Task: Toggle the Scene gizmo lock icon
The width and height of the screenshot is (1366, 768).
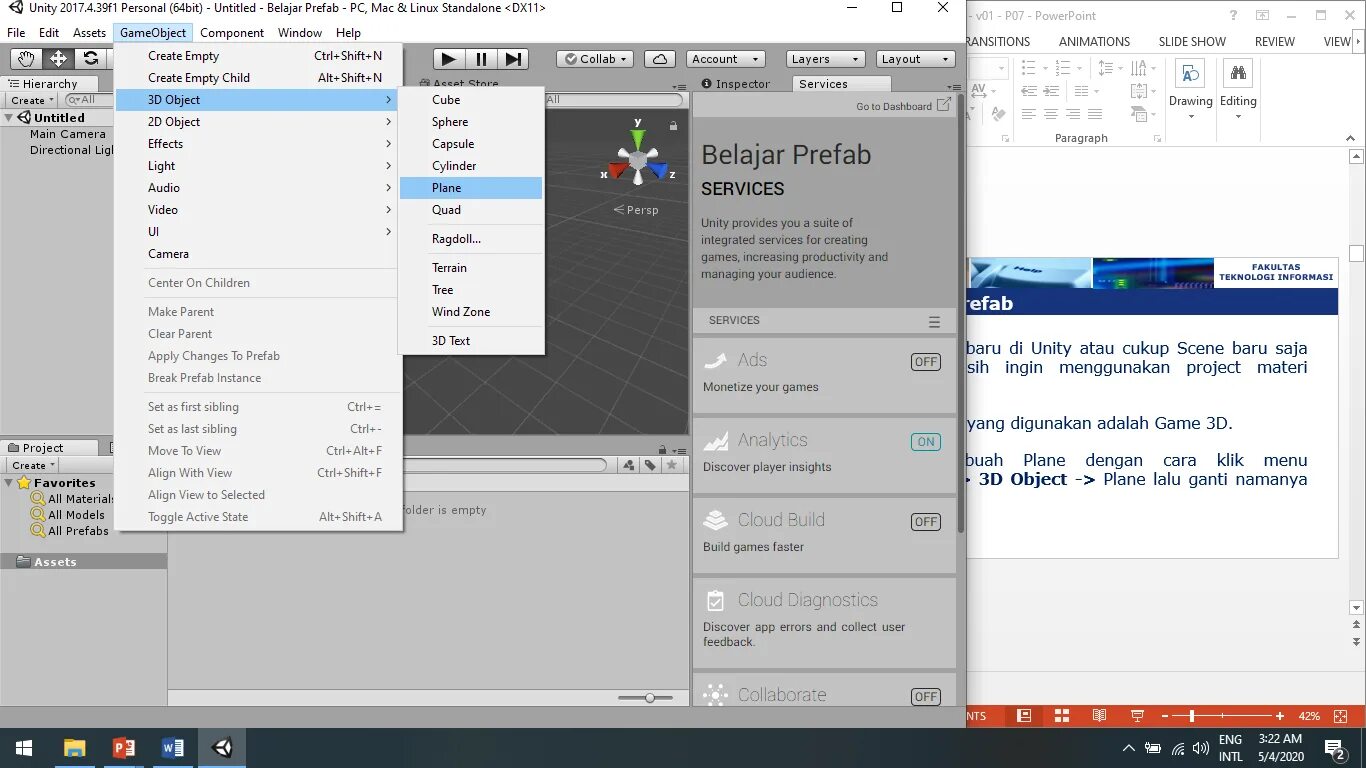Action: (673, 126)
